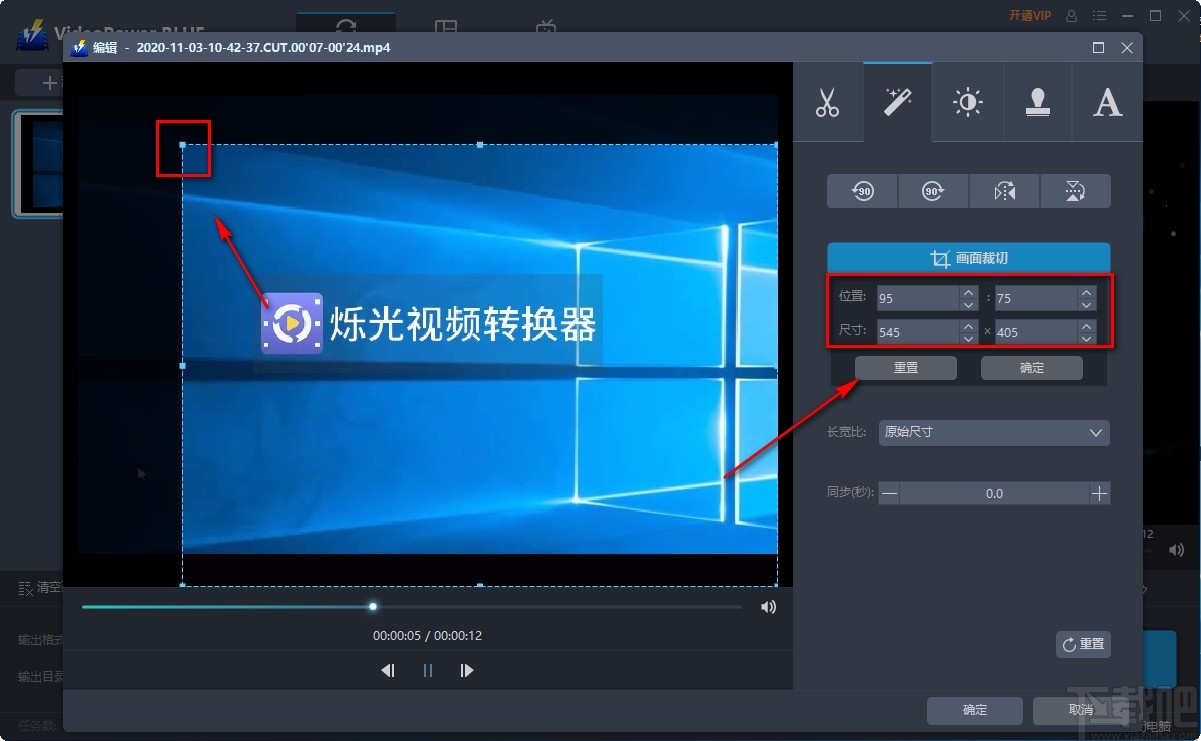Open the main window TV tab icon

coord(546,28)
